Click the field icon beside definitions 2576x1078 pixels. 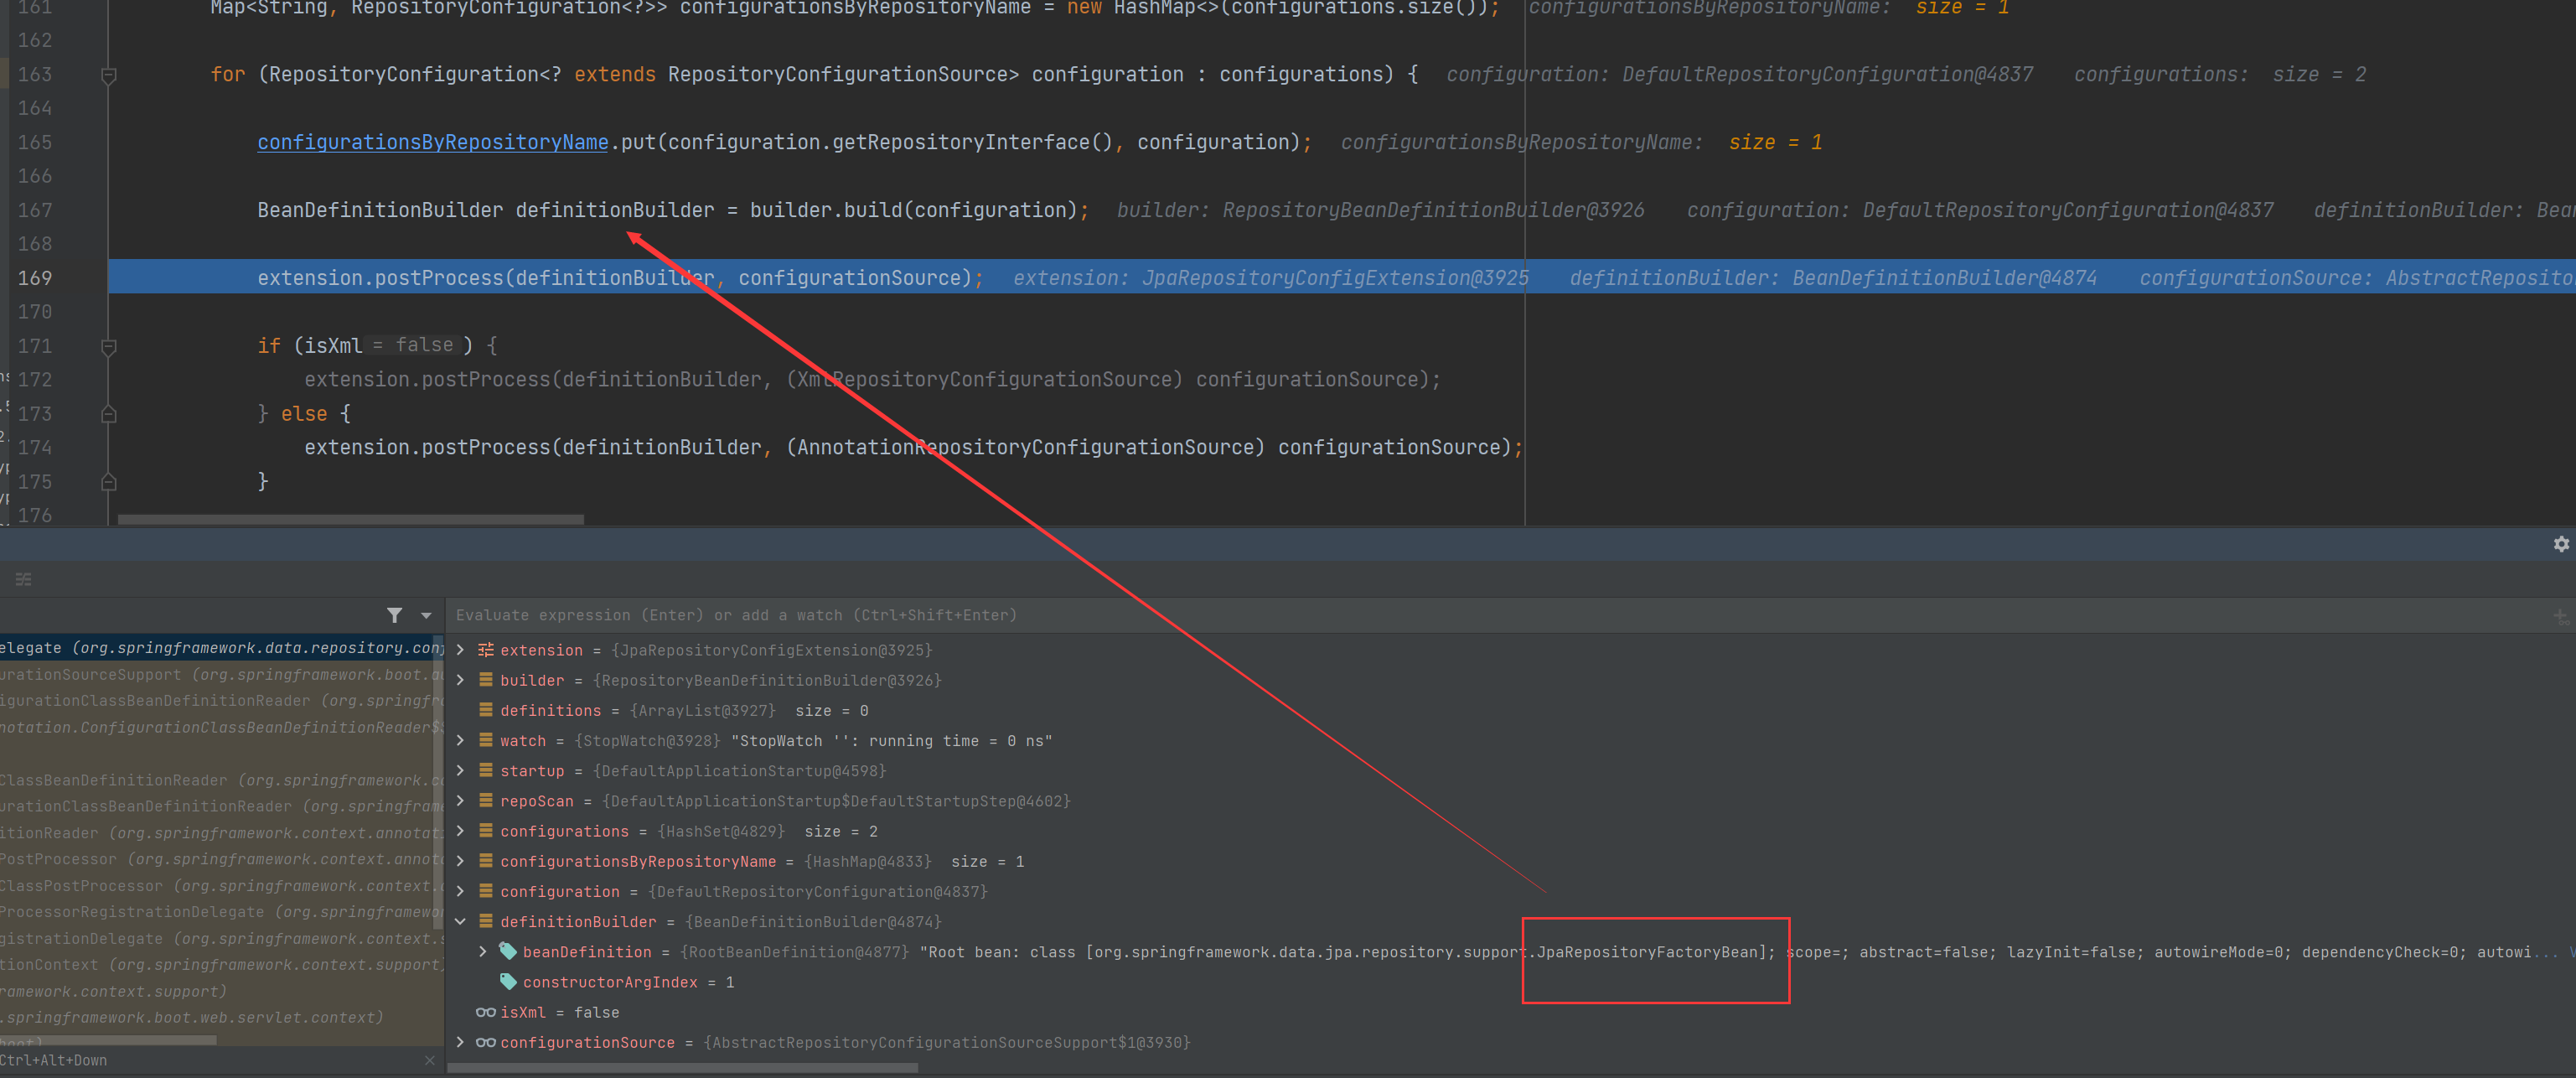(x=486, y=710)
